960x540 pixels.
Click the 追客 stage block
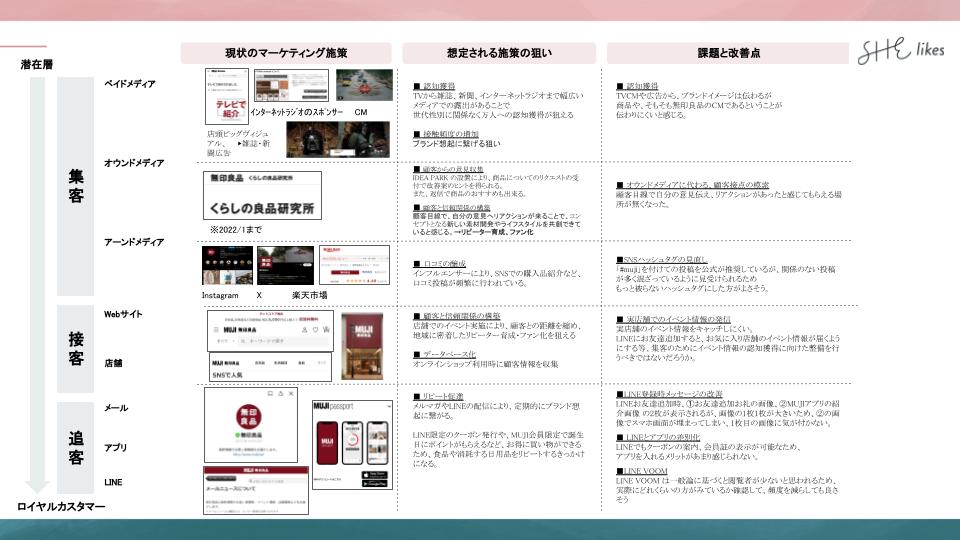[x=76, y=446]
